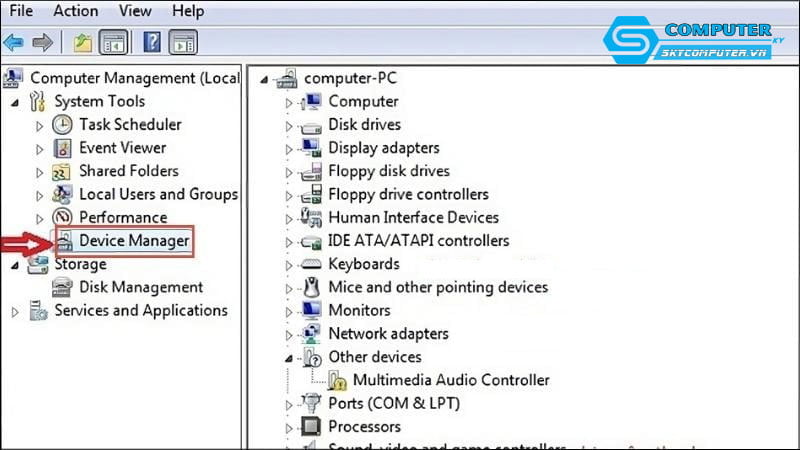Expand Services and Applications arrow
Screen dimensions: 800x450
(15, 312)
